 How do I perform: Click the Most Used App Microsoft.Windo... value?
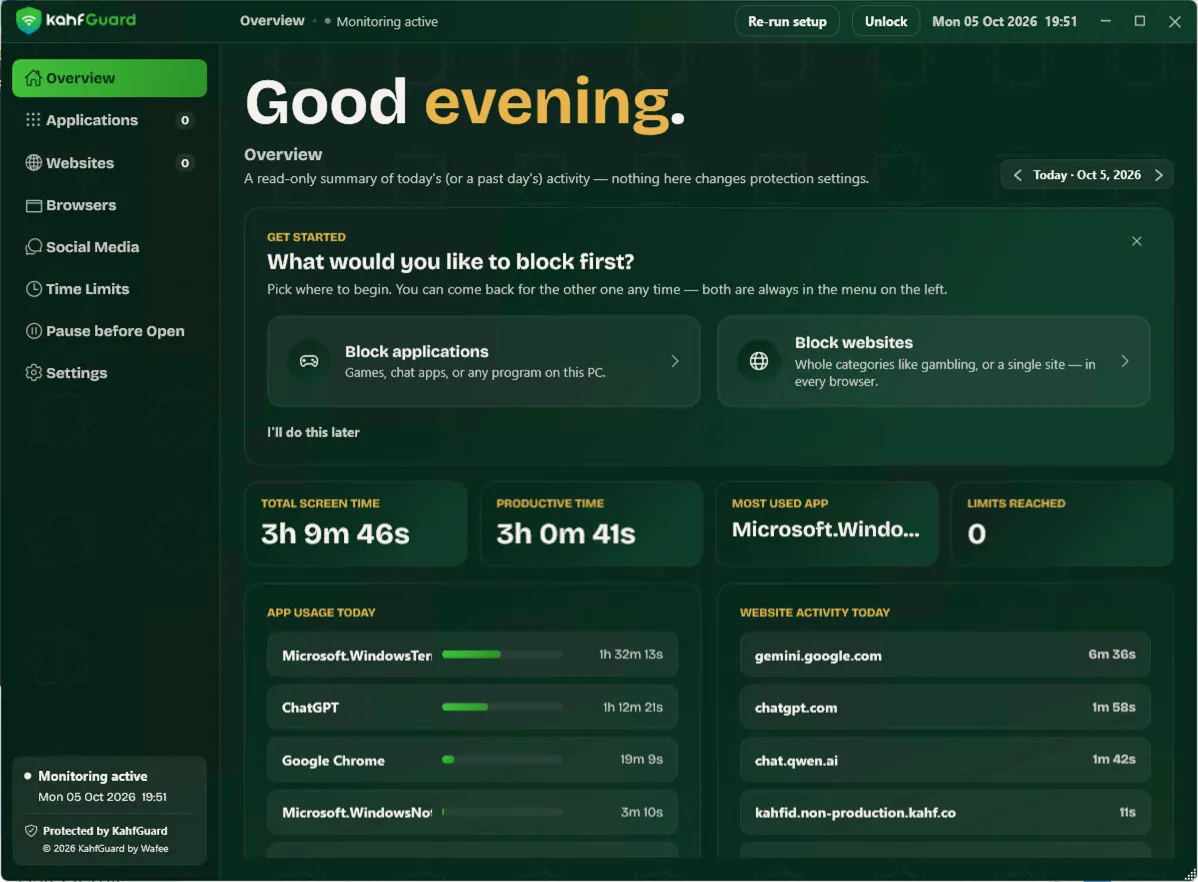(x=826, y=530)
